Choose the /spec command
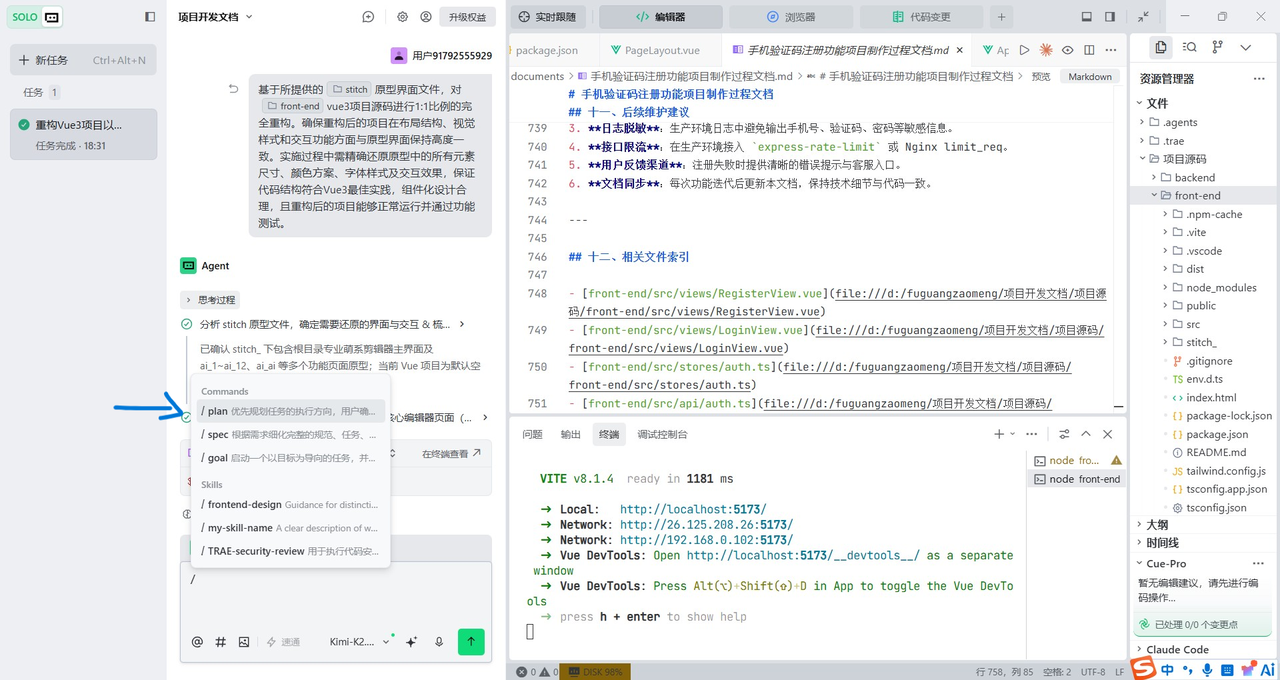Image resolution: width=1280 pixels, height=680 pixels. click(x=288, y=435)
